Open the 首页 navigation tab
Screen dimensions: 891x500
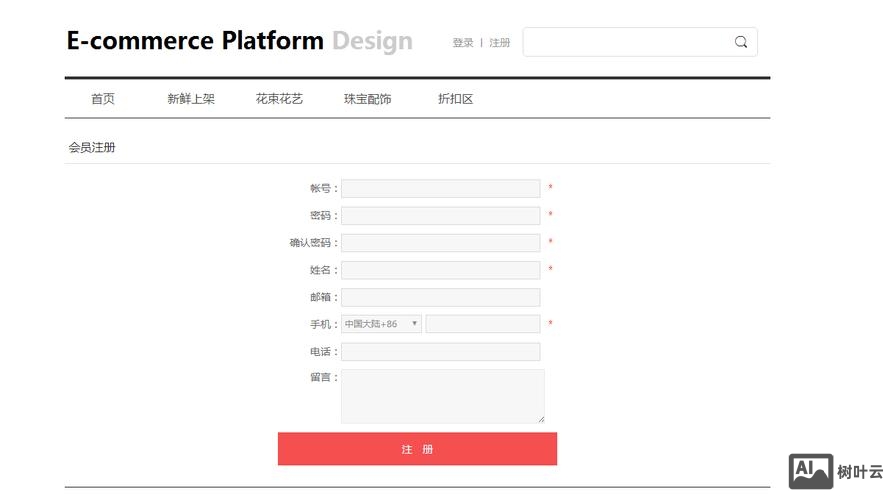(103, 99)
